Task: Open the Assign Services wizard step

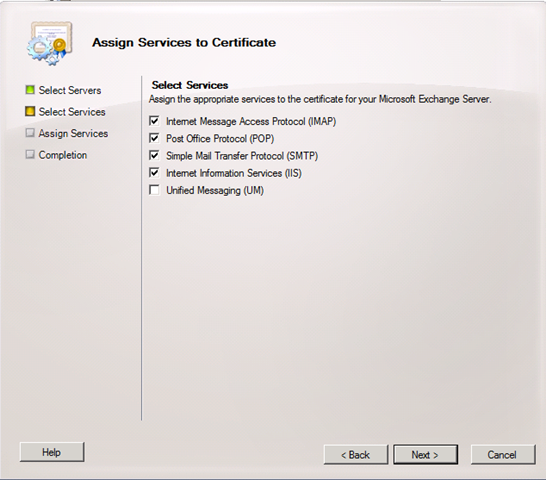Action: click(73, 133)
